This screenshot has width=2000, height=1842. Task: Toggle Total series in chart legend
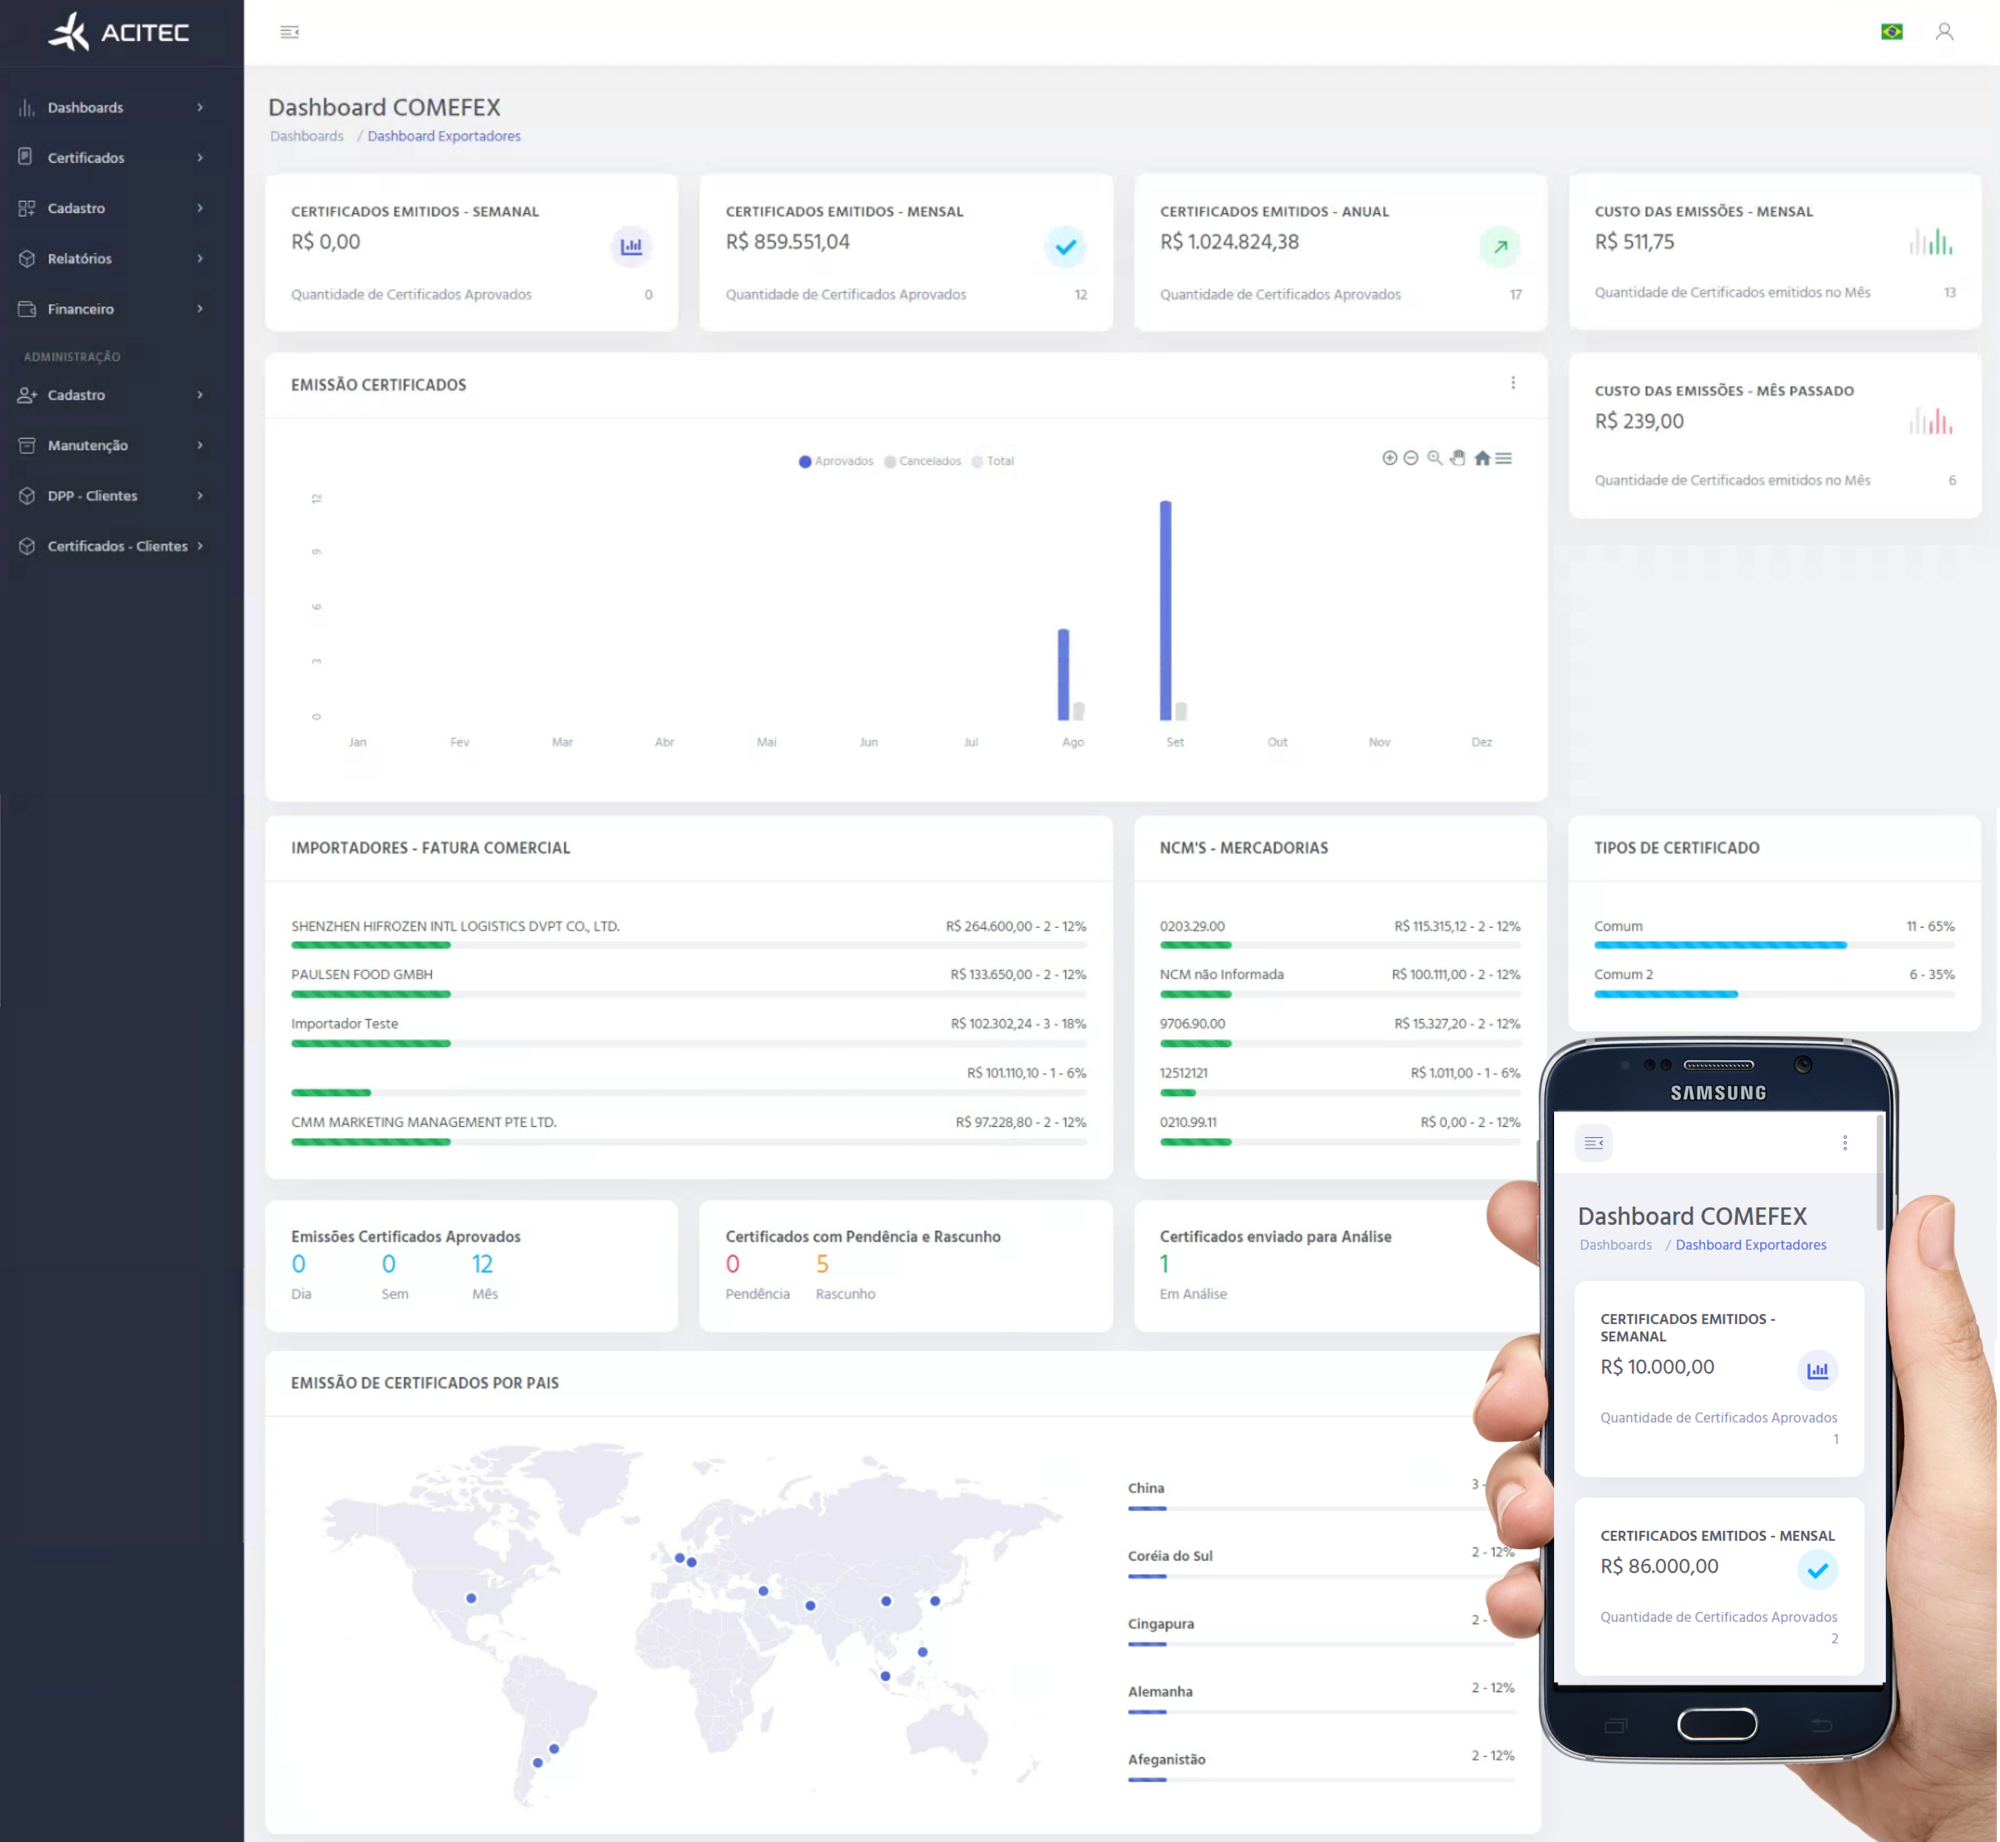[x=993, y=461]
